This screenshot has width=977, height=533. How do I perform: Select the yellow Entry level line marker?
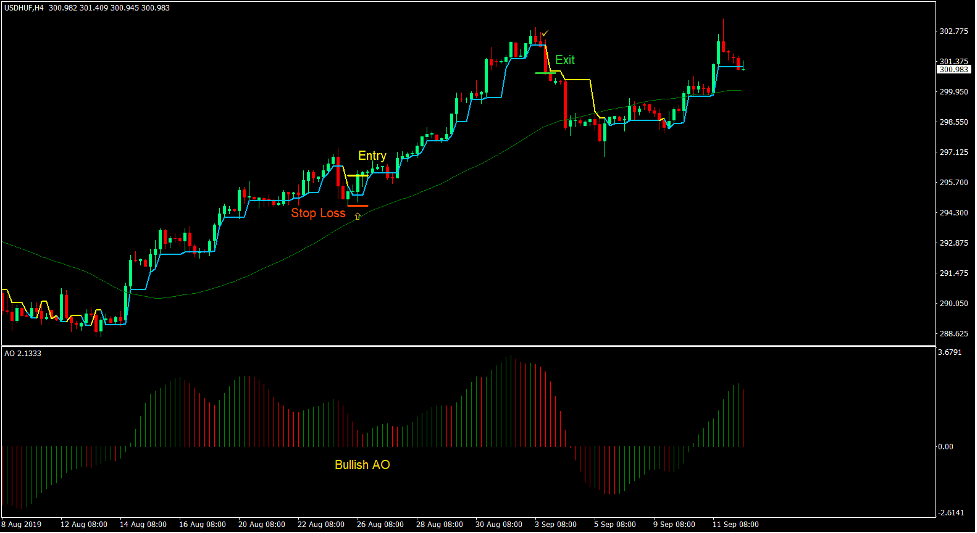click(x=358, y=175)
